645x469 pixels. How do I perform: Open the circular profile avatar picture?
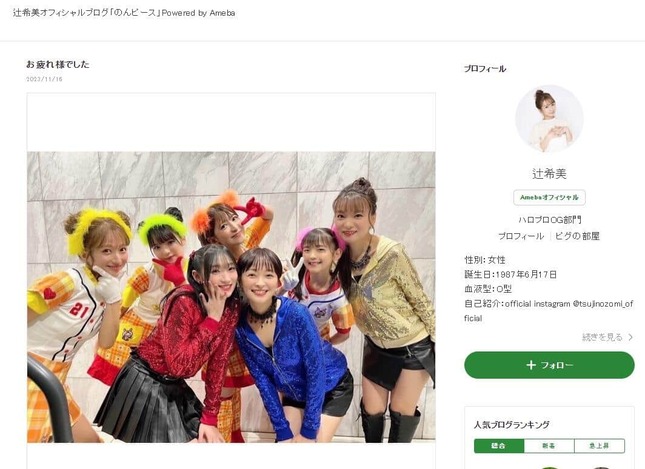(549, 119)
